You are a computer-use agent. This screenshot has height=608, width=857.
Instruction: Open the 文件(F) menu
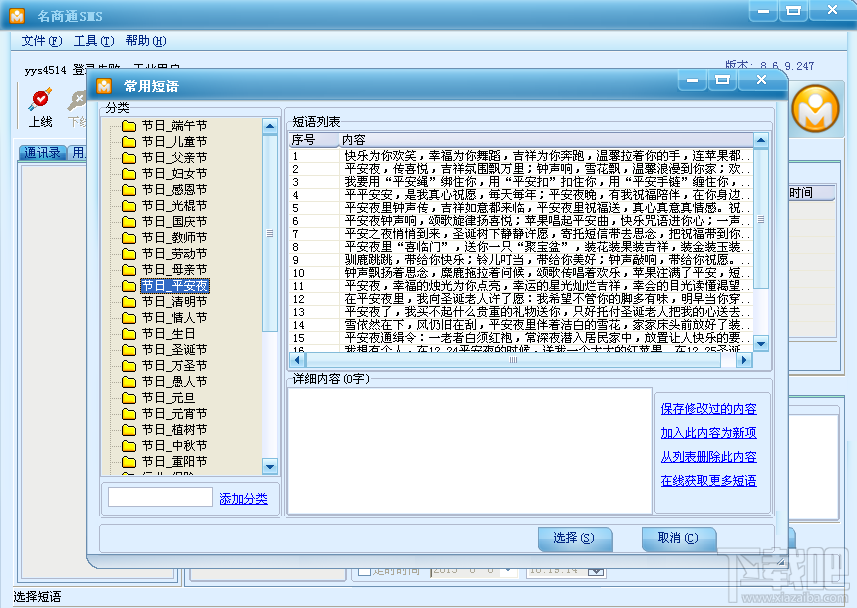42,41
